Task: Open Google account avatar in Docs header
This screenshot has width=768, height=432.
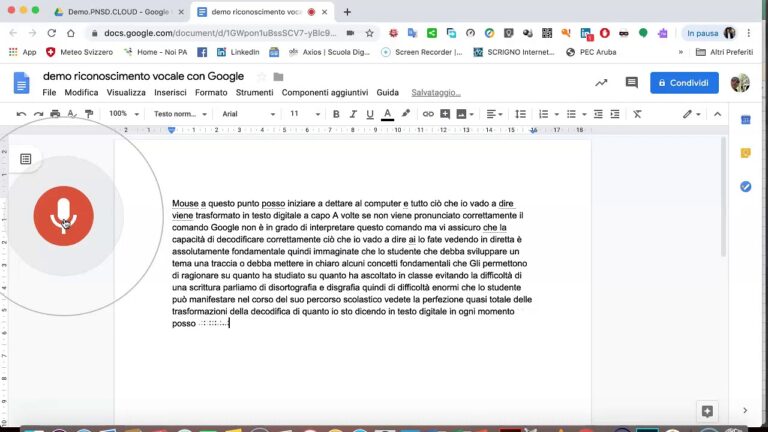Action: point(740,83)
